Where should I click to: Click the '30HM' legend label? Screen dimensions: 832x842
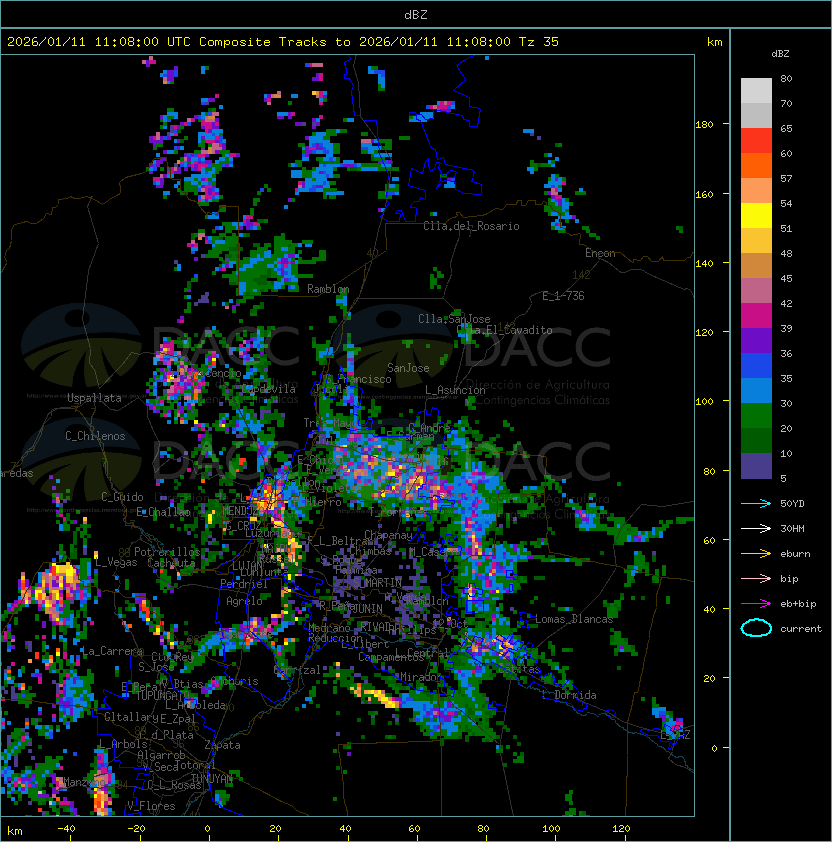(792, 529)
